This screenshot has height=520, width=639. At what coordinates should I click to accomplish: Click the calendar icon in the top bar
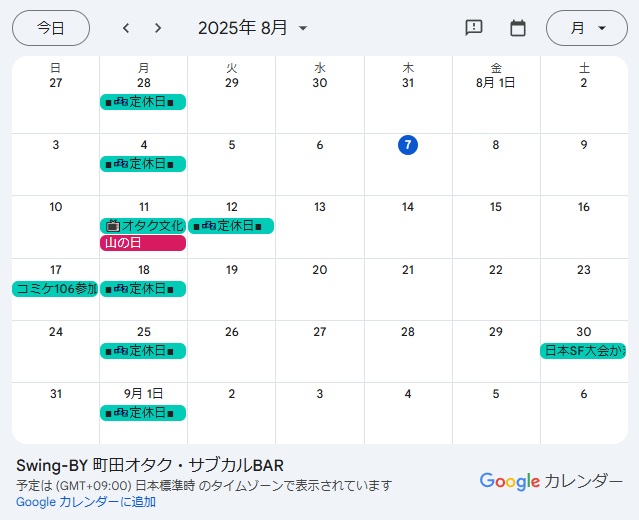point(518,28)
